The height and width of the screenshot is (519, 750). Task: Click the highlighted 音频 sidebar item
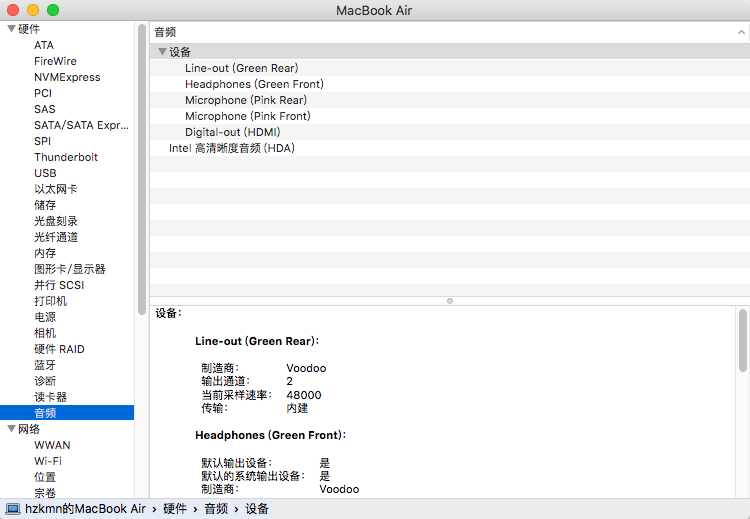(x=67, y=413)
